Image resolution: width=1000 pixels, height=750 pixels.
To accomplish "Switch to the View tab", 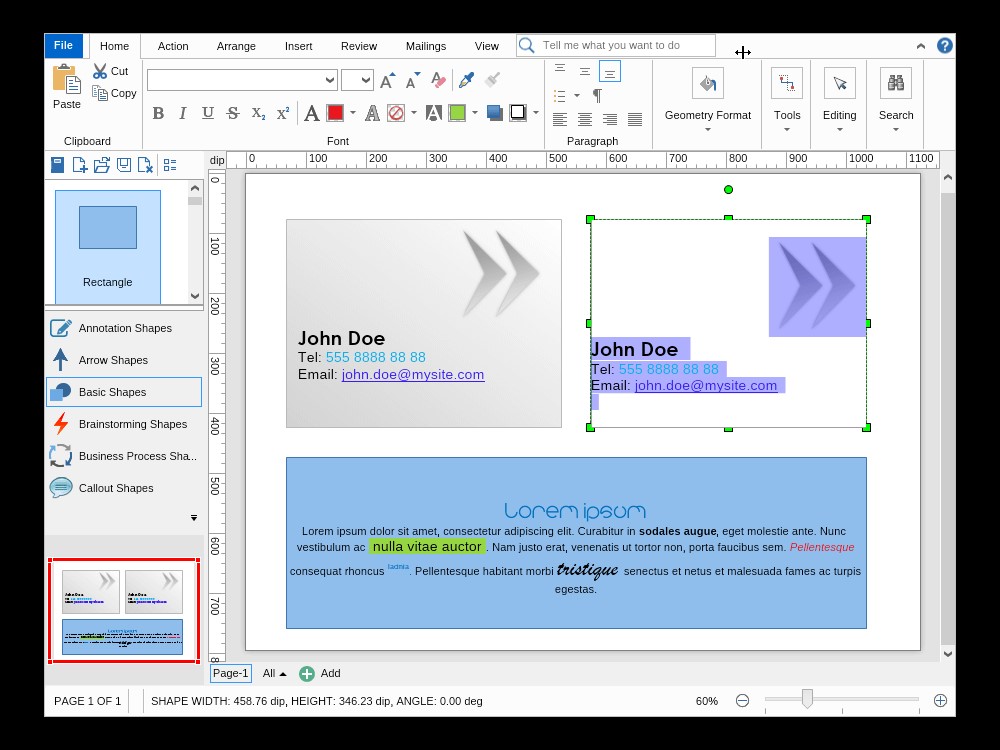I will (x=487, y=46).
